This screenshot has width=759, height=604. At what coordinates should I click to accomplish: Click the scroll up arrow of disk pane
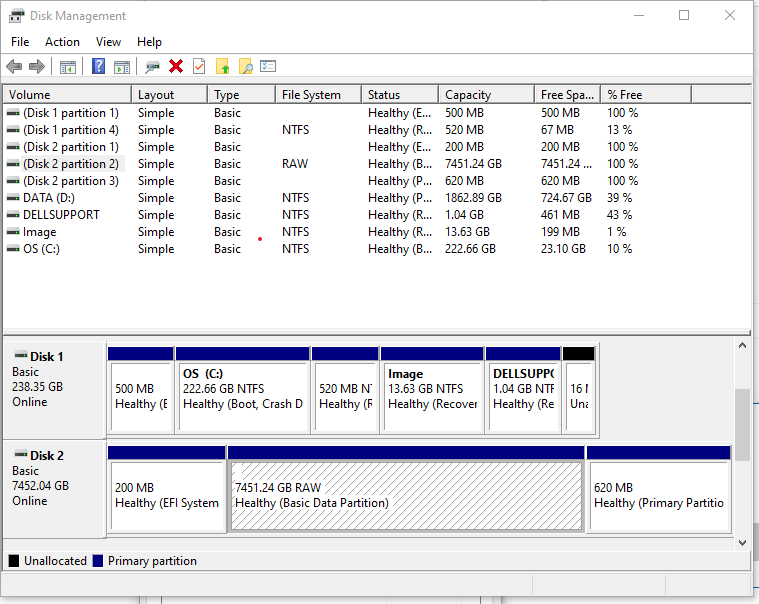[742, 346]
